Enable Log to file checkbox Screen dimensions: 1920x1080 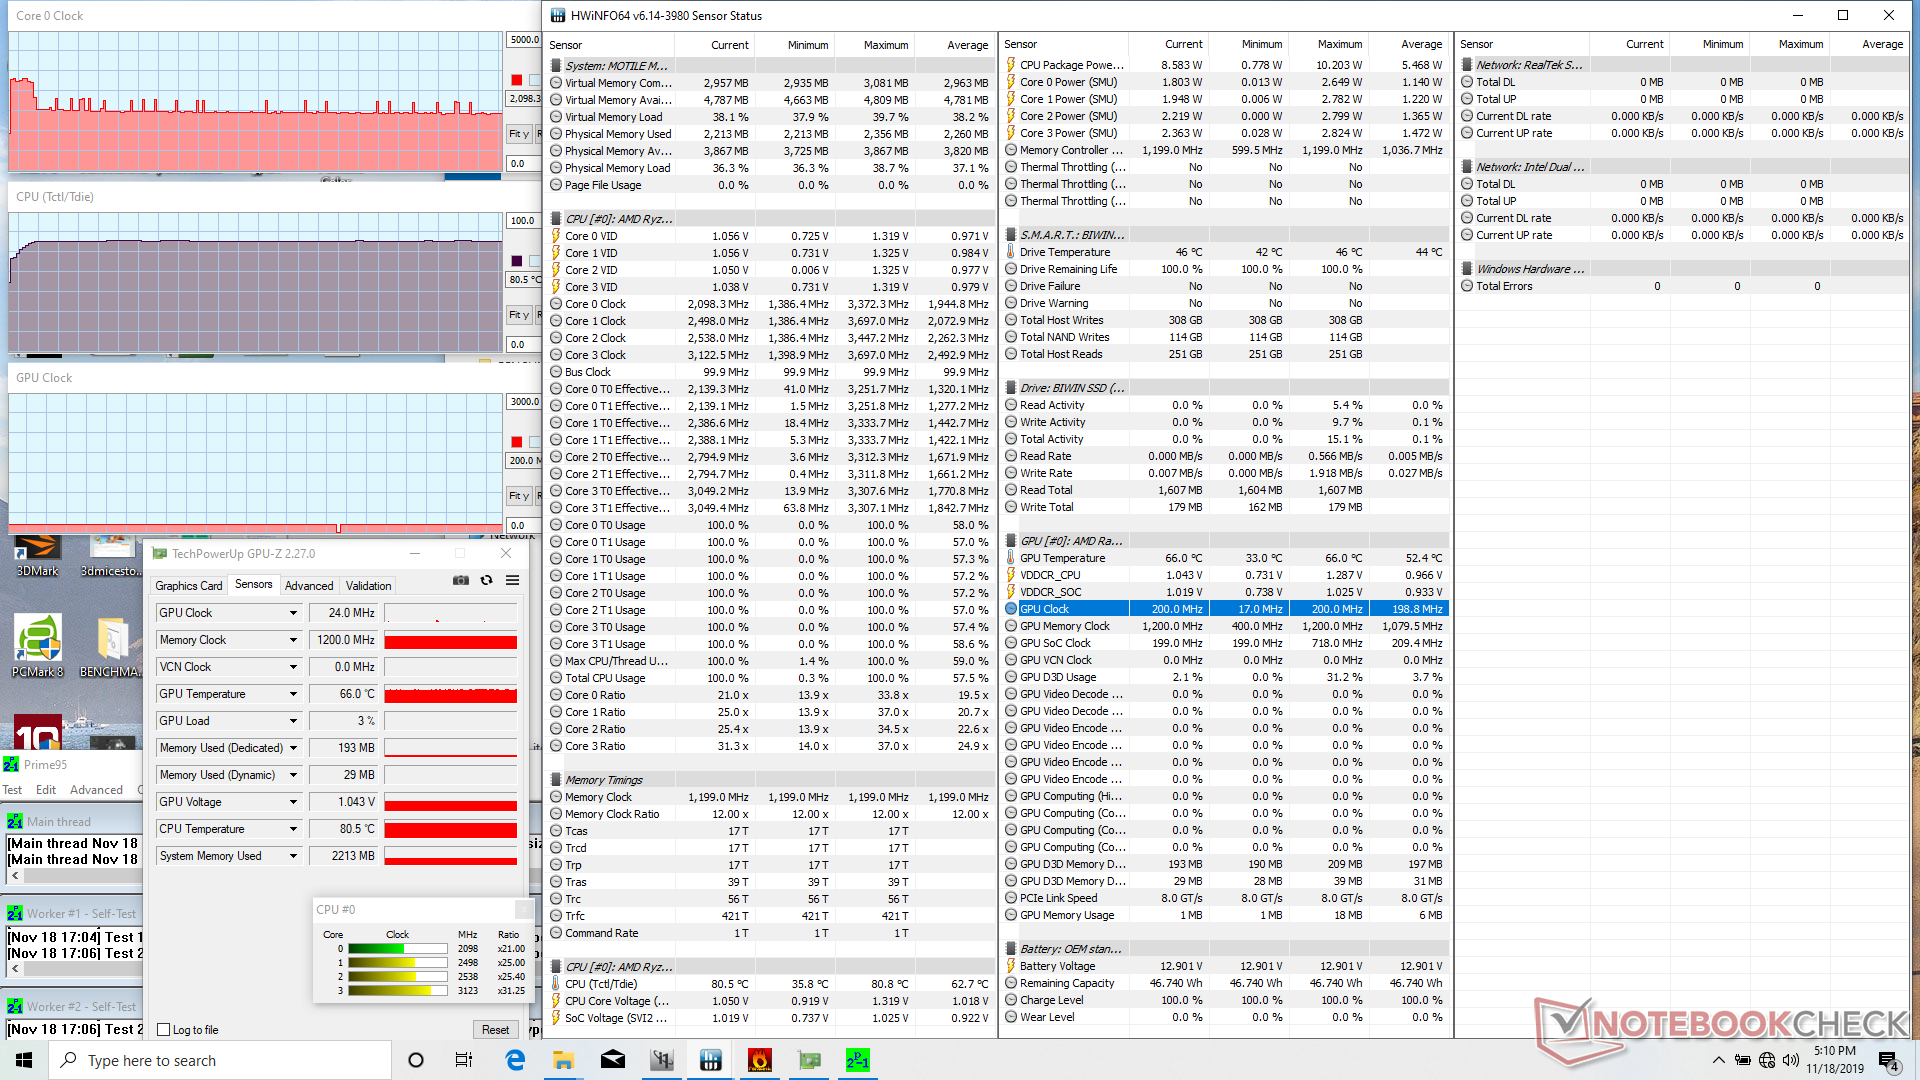tap(164, 1030)
